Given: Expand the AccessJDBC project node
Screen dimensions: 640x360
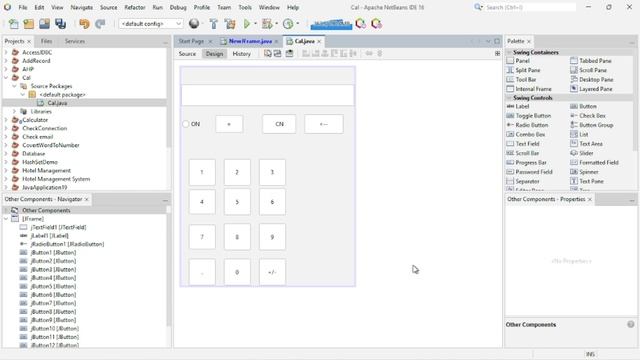Looking at the screenshot, I should (x=6, y=53).
